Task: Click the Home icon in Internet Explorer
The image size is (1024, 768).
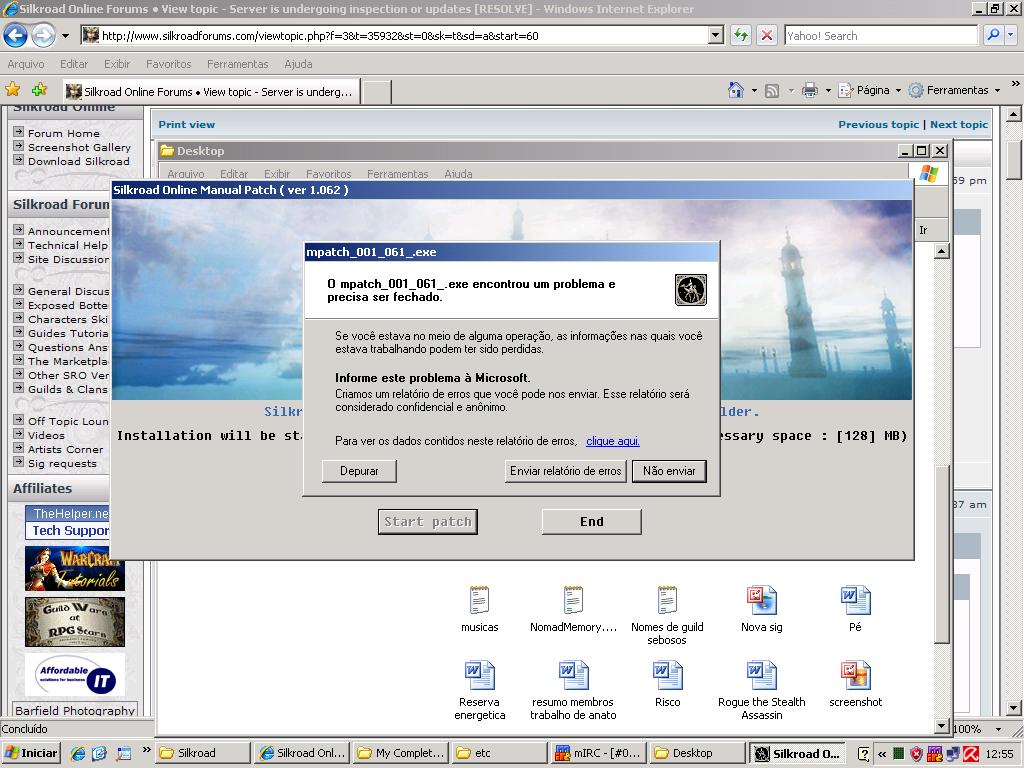Action: [x=737, y=89]
